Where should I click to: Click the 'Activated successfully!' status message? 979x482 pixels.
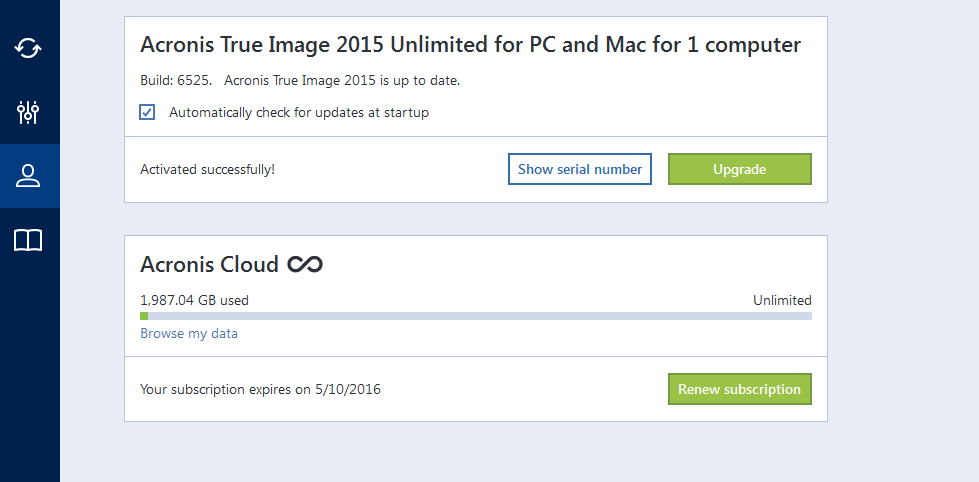207,169
